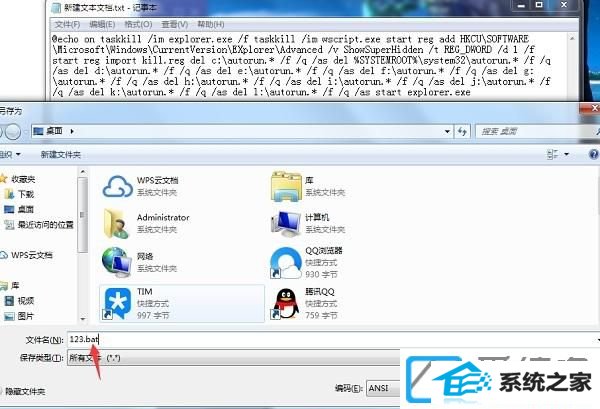Click the 下载 folder icon in sidebar
The image size is (600, 409).
9,194
